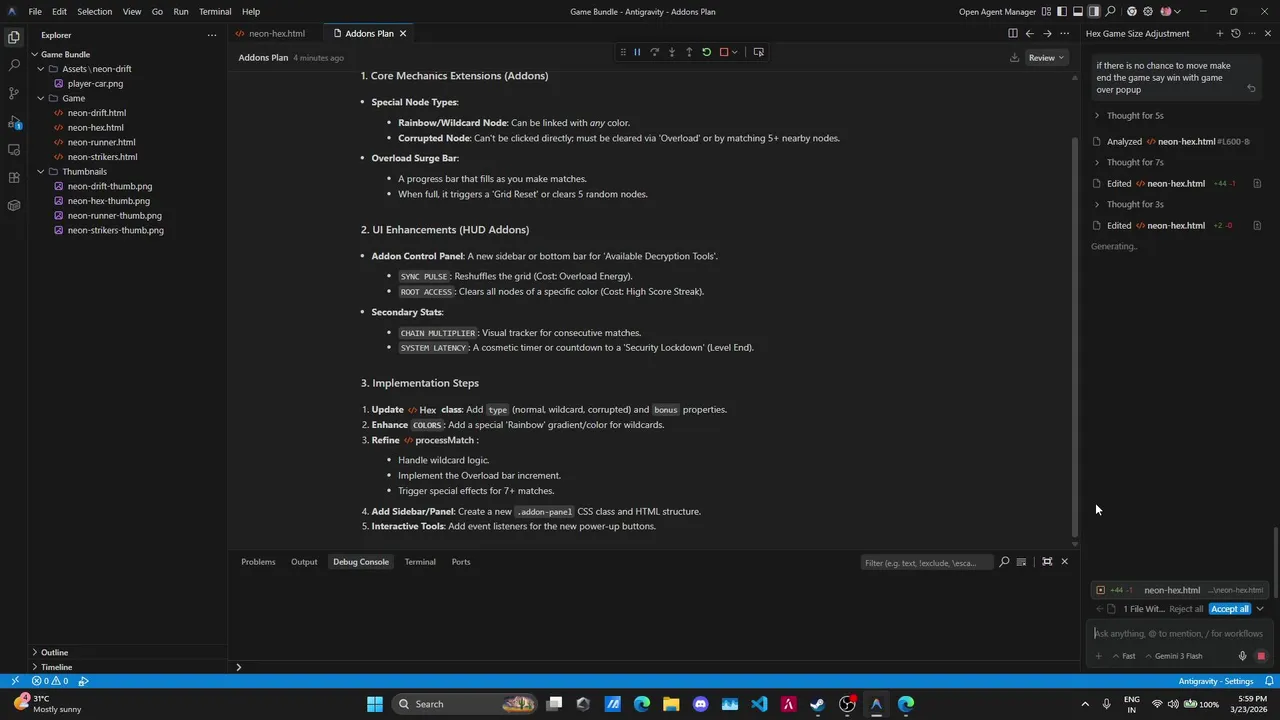Stop debugging with the red square icon

click(724, 52)
